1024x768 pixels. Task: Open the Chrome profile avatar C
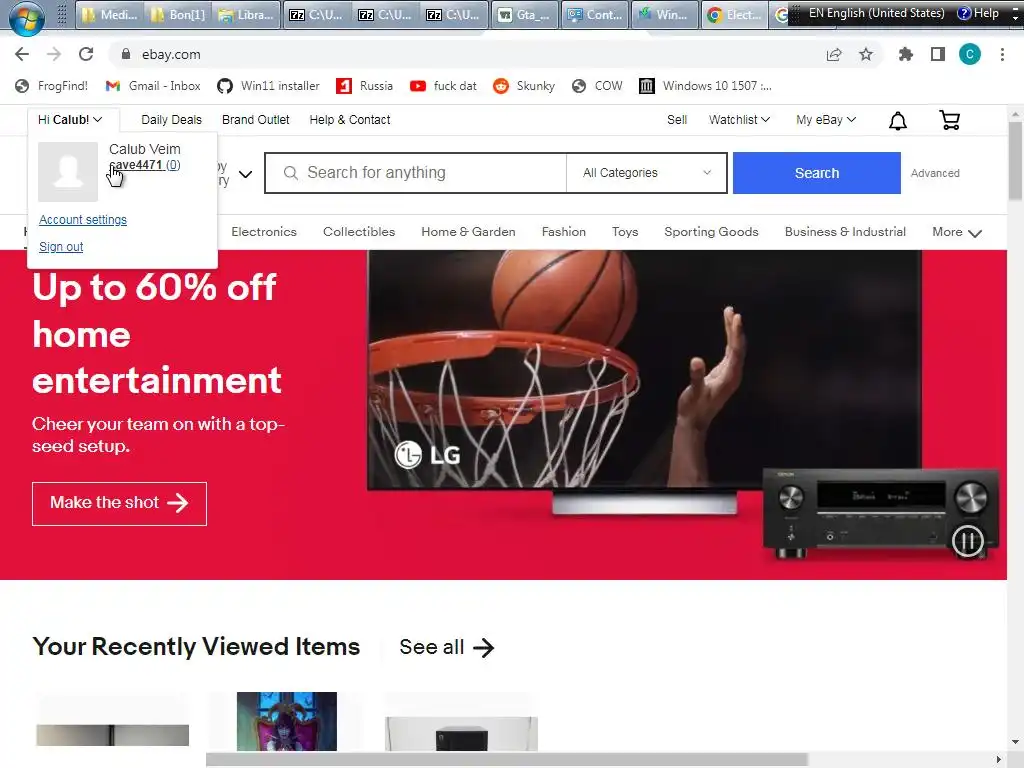click(x=970, y=54)
